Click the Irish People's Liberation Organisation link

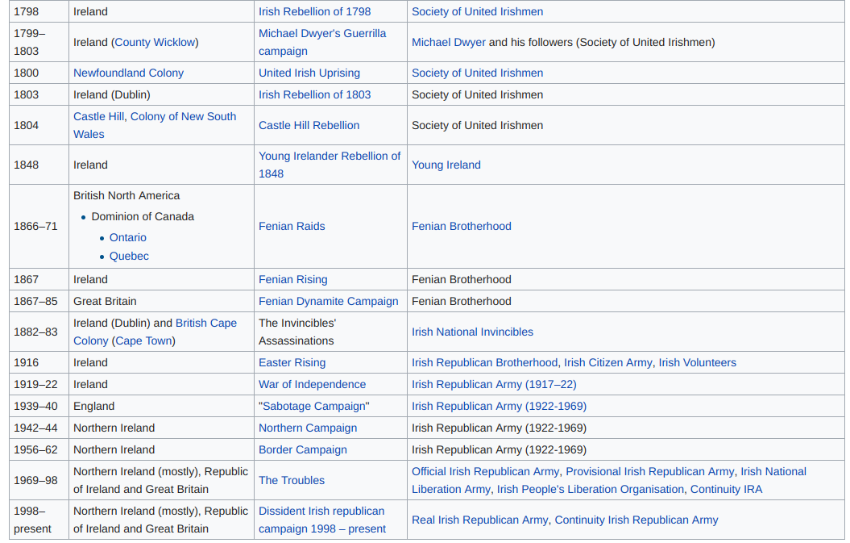click(590, 489)
